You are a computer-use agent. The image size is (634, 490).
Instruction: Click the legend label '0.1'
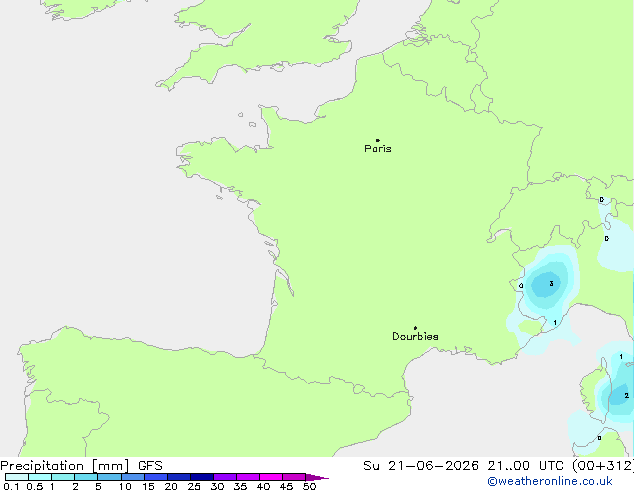click(x=11, y=486)
